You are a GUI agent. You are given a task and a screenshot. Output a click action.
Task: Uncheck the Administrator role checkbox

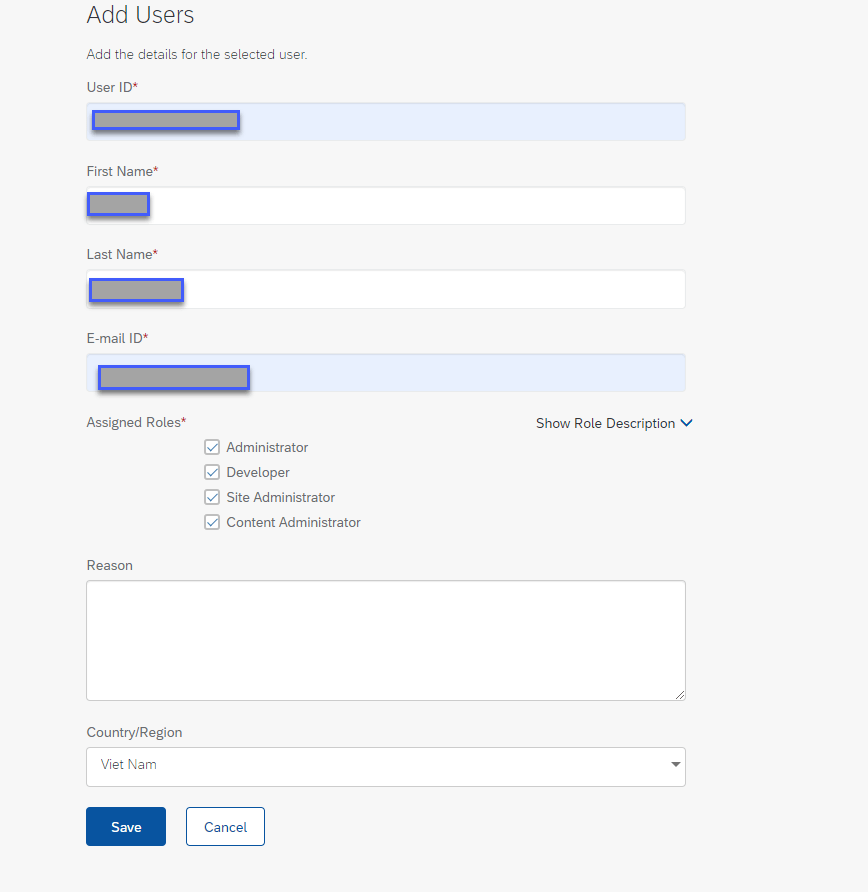point(212,447)
